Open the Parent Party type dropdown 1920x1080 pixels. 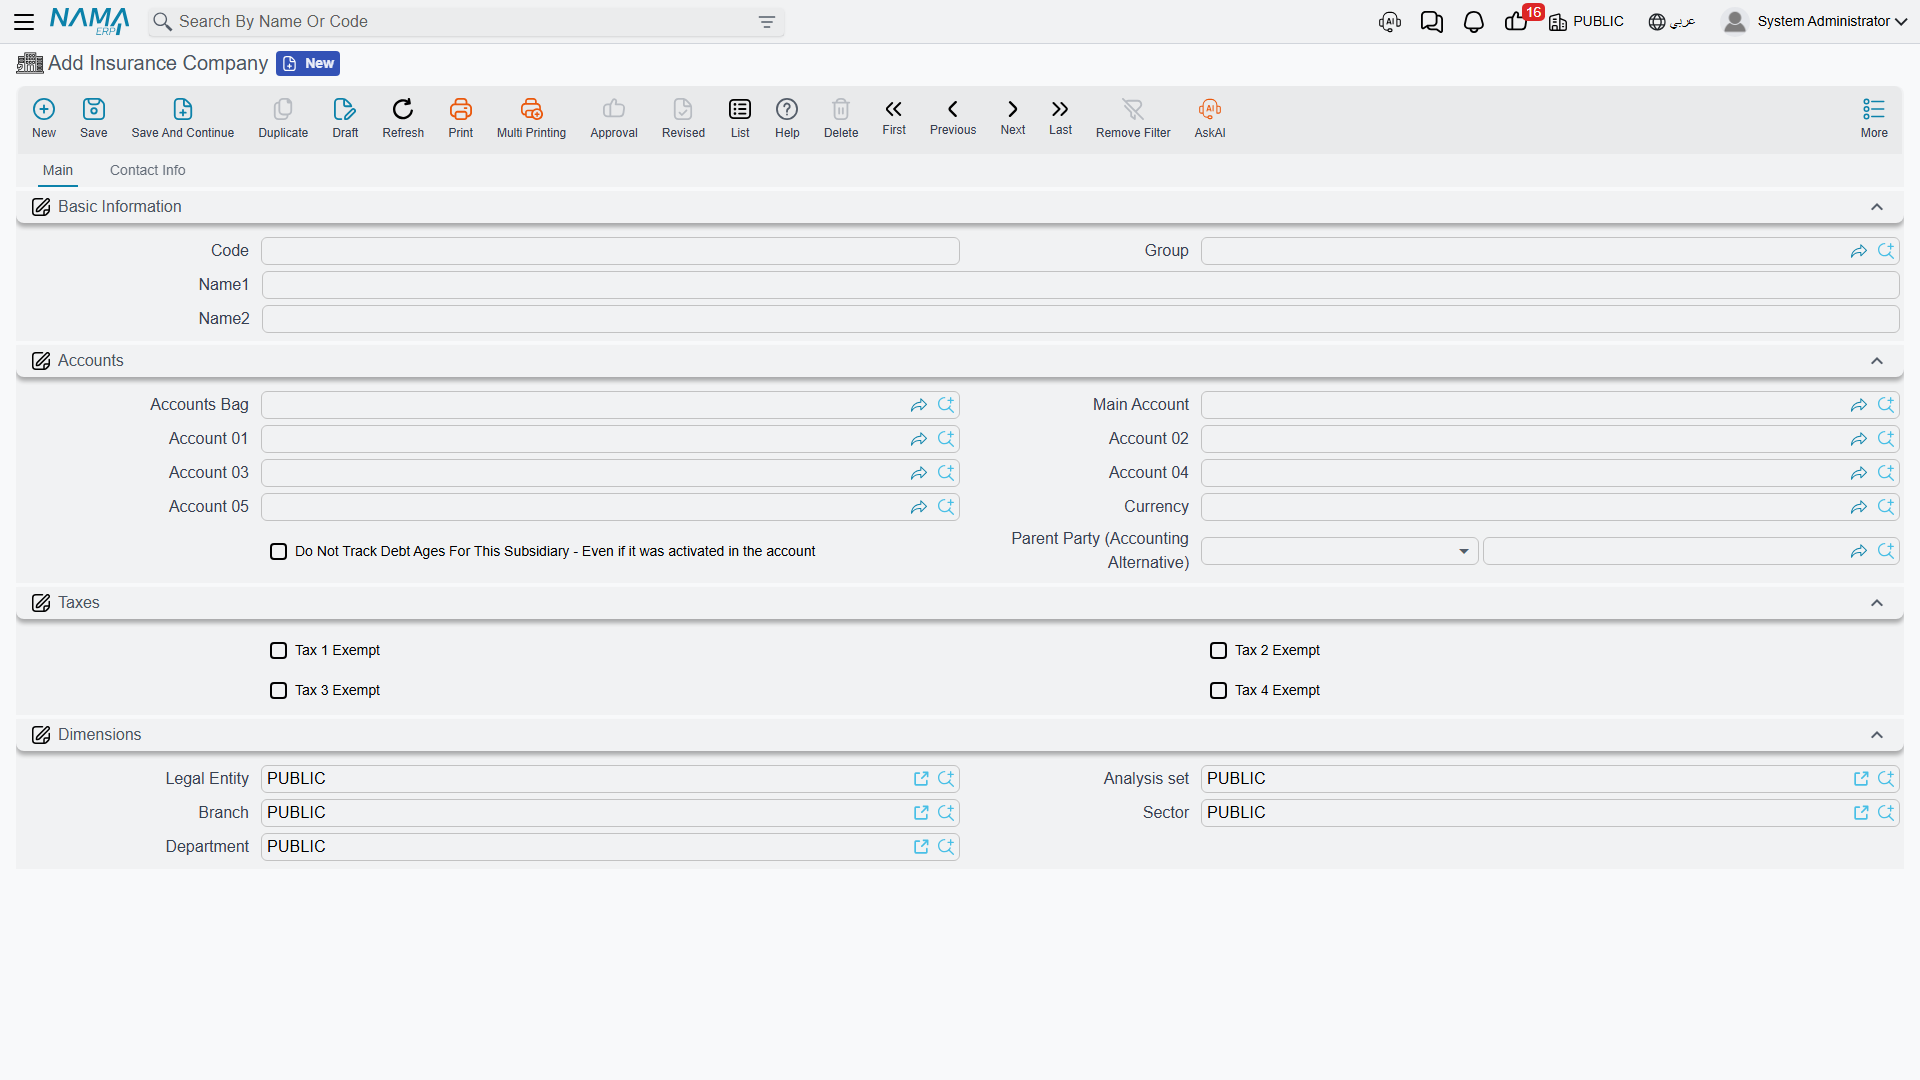click(x=1340, y=551)
